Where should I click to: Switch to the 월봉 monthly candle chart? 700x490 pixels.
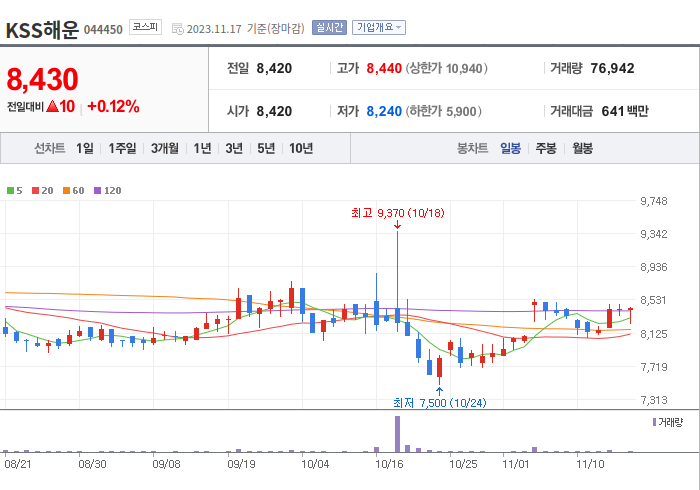click(583, 148)
